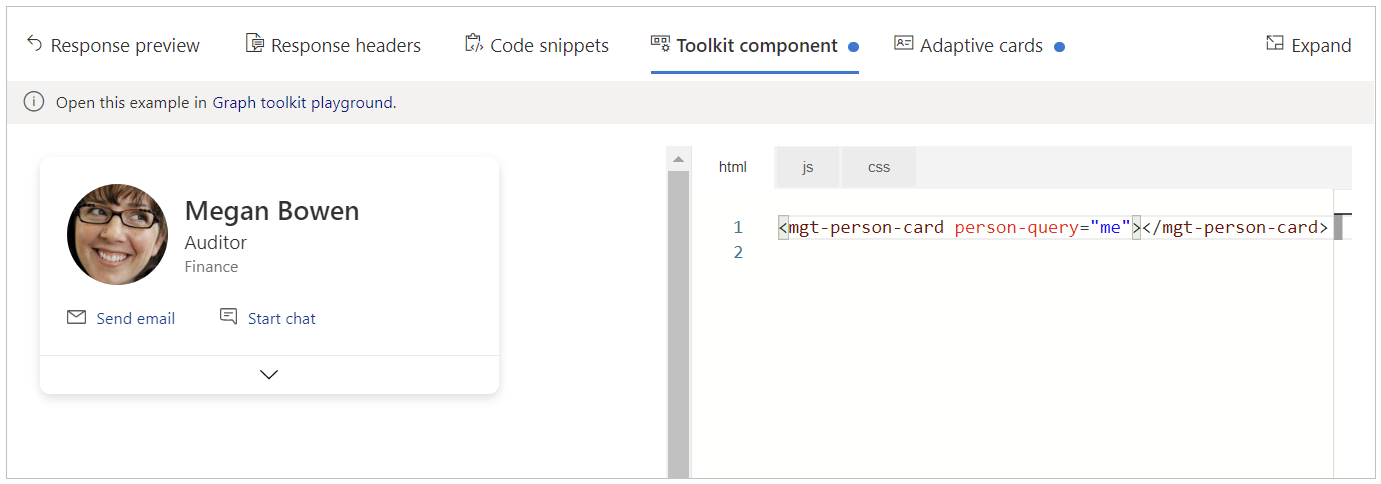Open the Graph toolkit playground link
Image resolution: width=1381 pixels, height=484 pixels.
click(x=304, y=103)
